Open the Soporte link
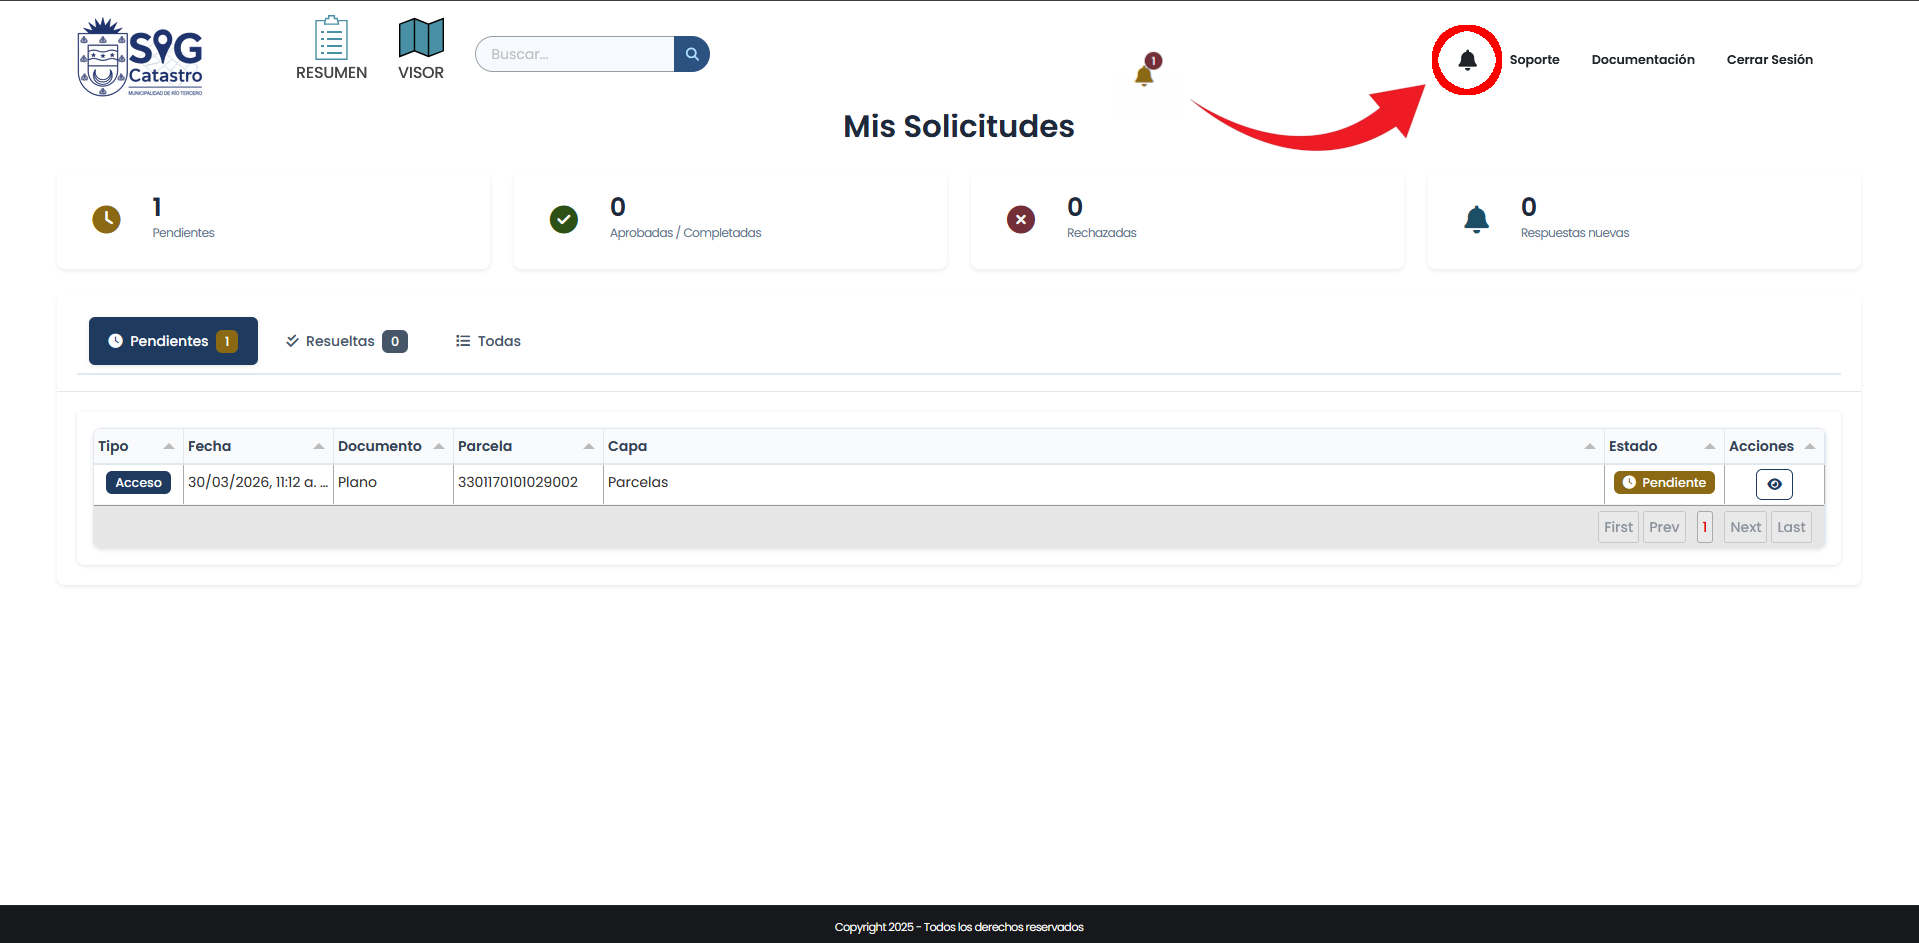 (x=1534, y=60)
